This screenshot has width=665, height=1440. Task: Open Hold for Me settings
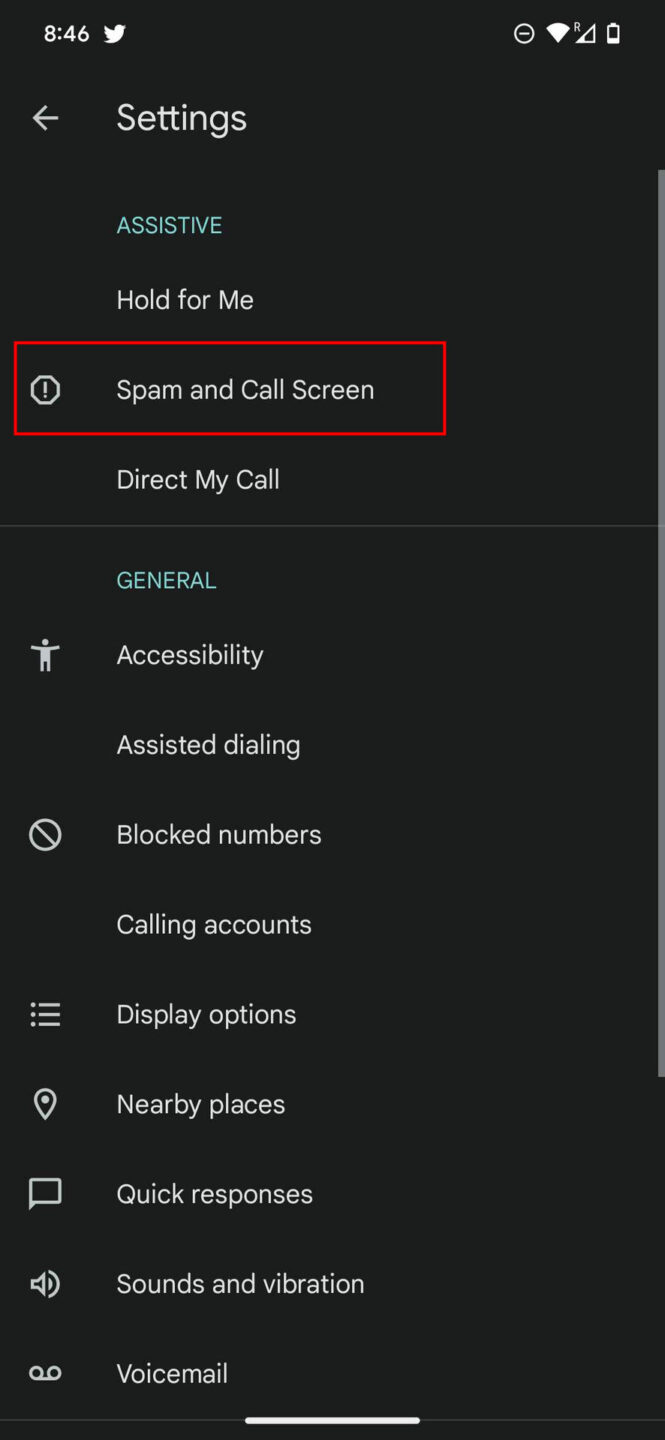coord(185,299)
